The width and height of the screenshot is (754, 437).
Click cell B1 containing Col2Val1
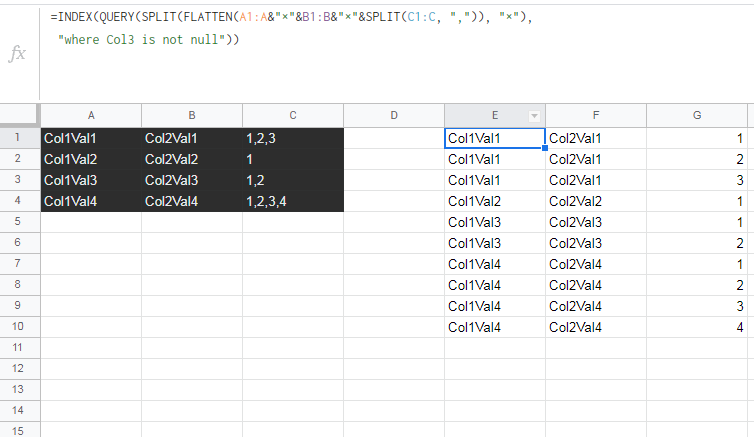(192, 138)
